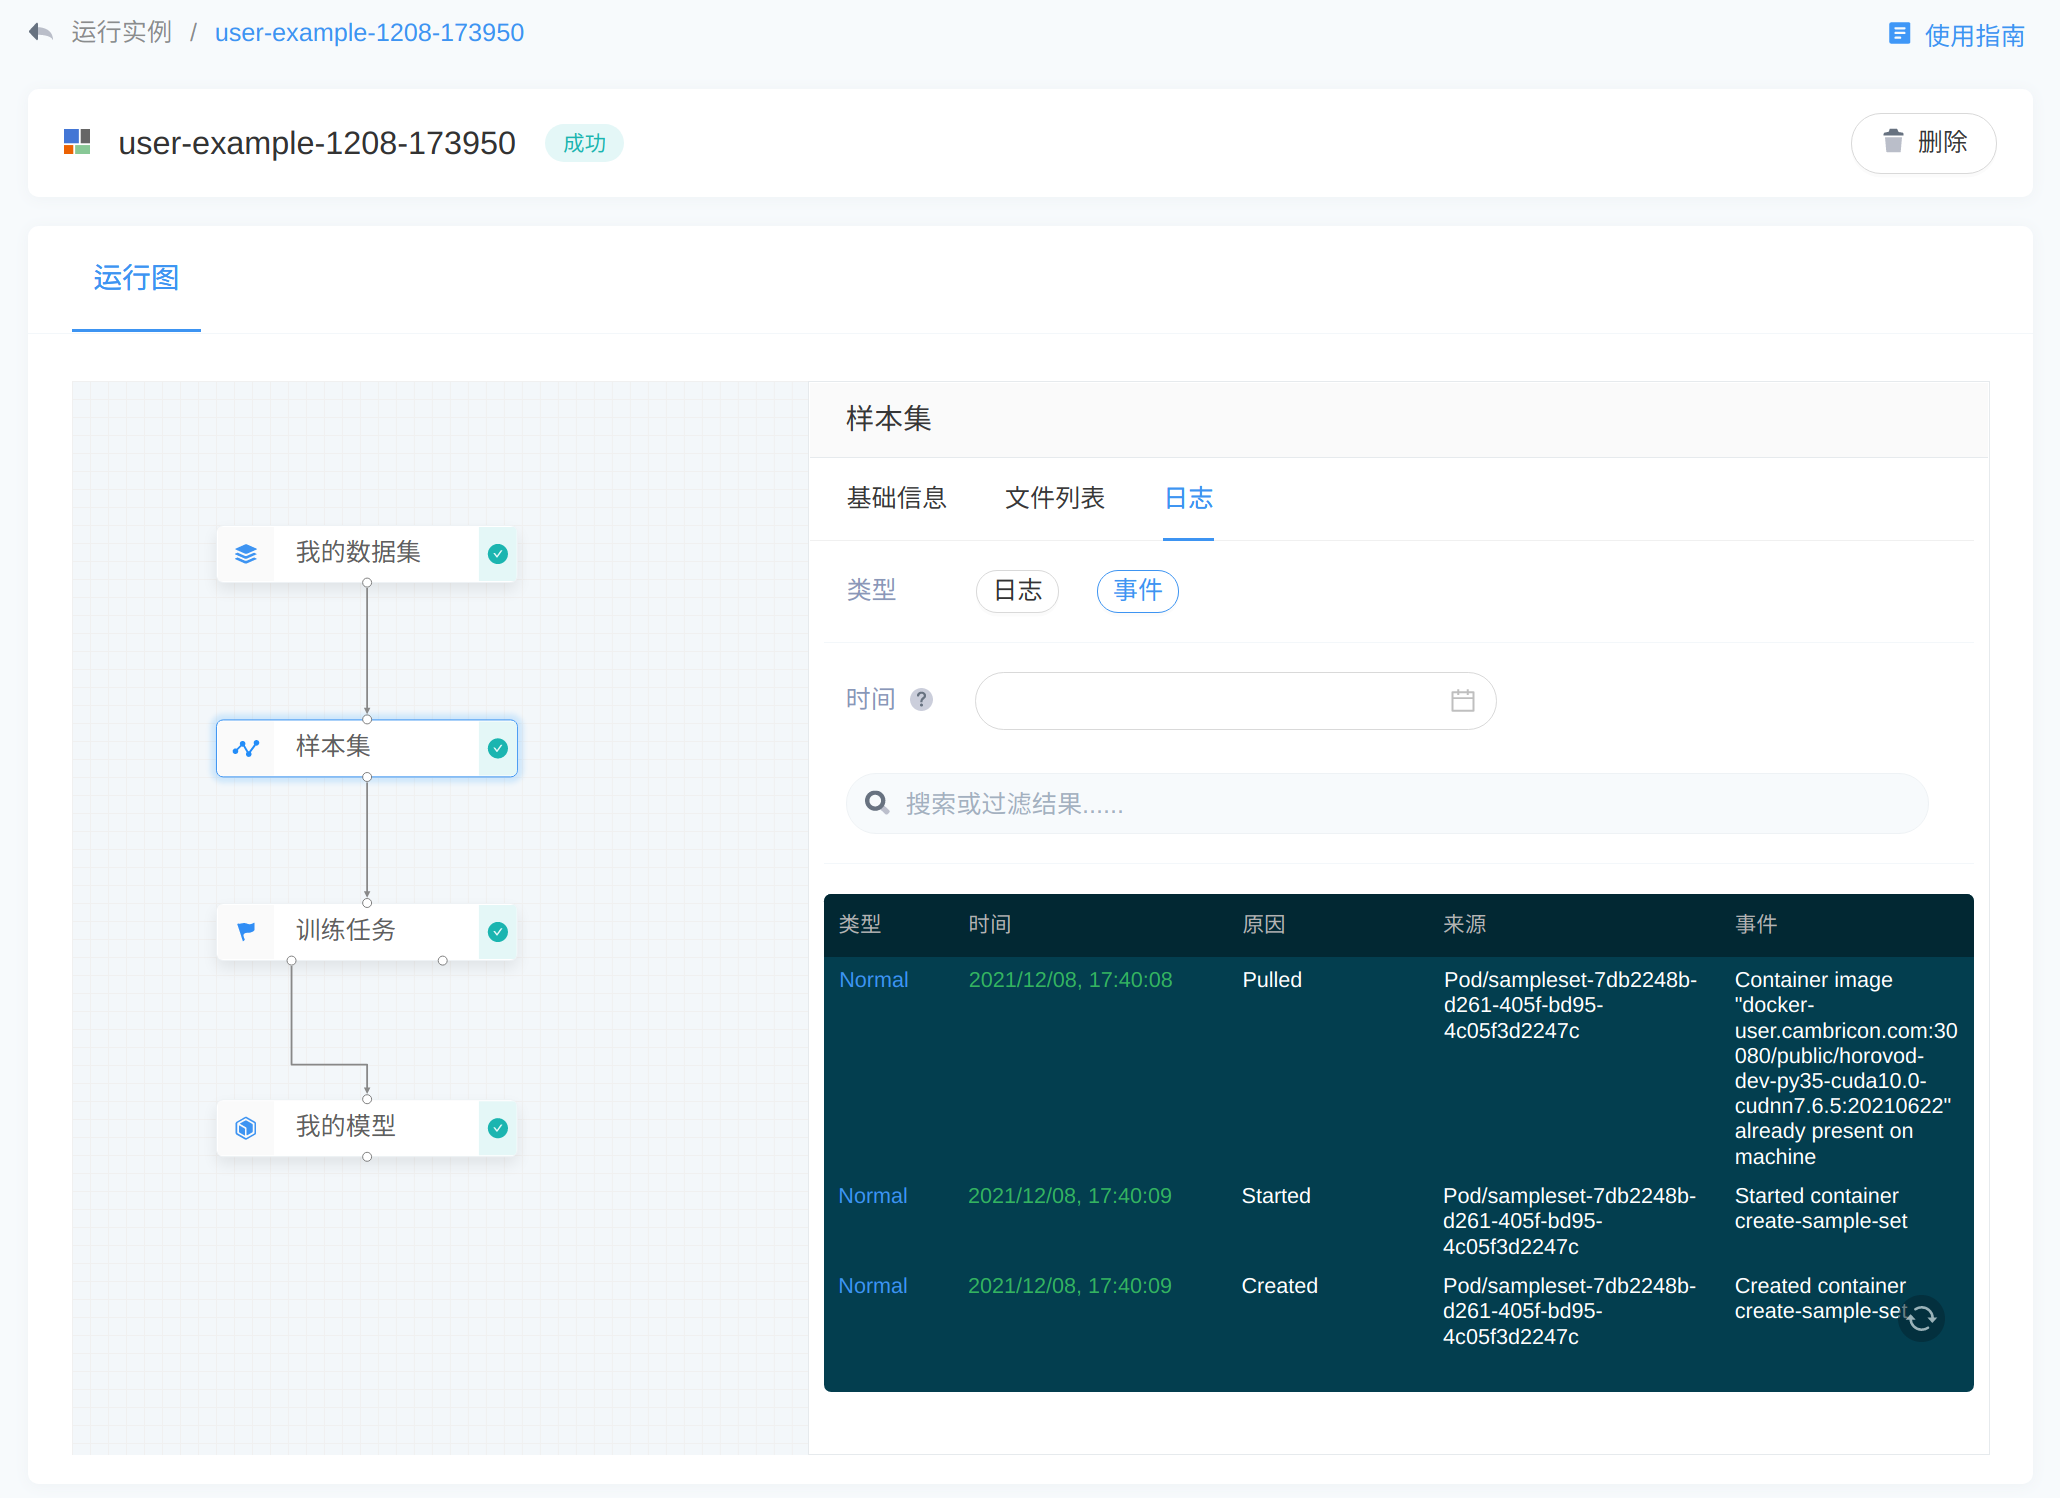
Task: Click the Created reason cell
Action: (1280, 1286)
